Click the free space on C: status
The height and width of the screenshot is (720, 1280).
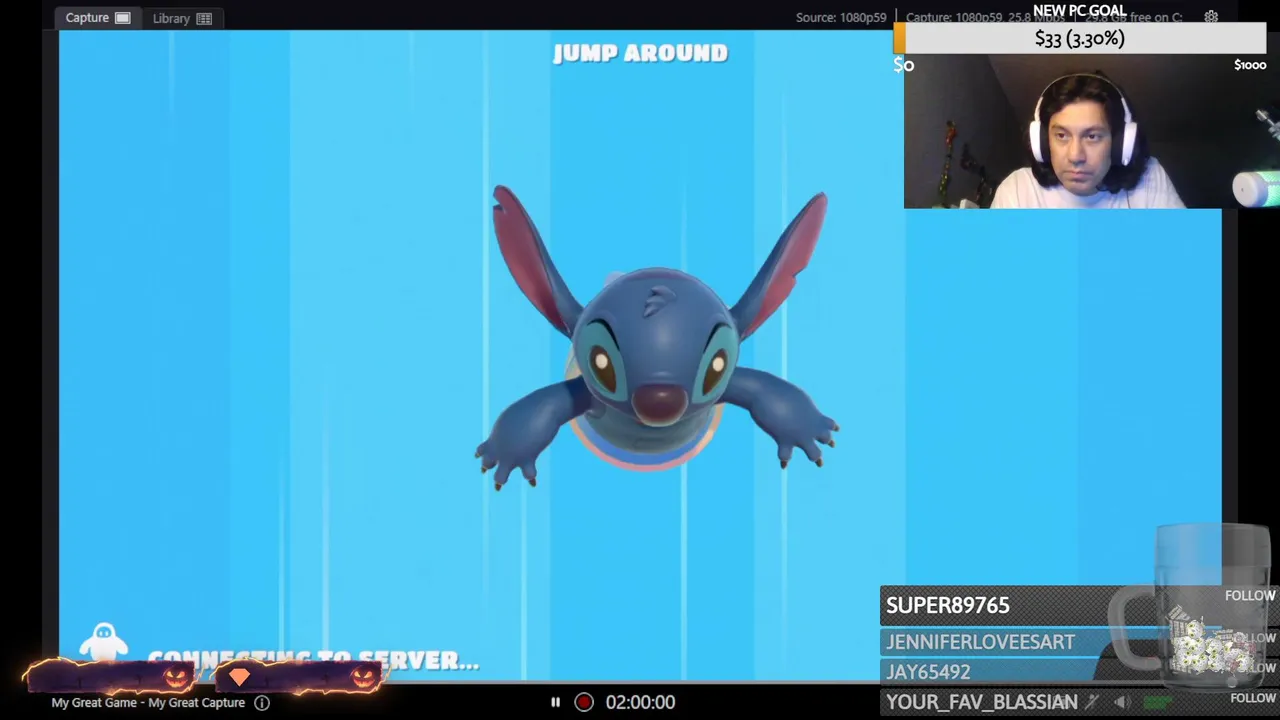pyautogui.click(x=1134, y=17)
